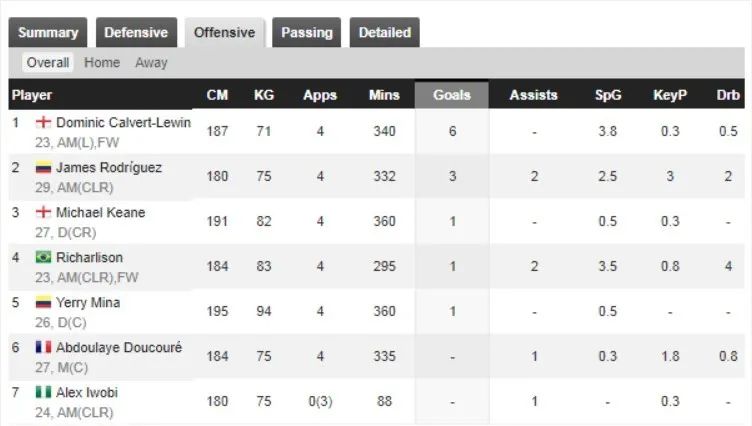Click Nigeria flag next to Alex Iwobi

[43, 392]
